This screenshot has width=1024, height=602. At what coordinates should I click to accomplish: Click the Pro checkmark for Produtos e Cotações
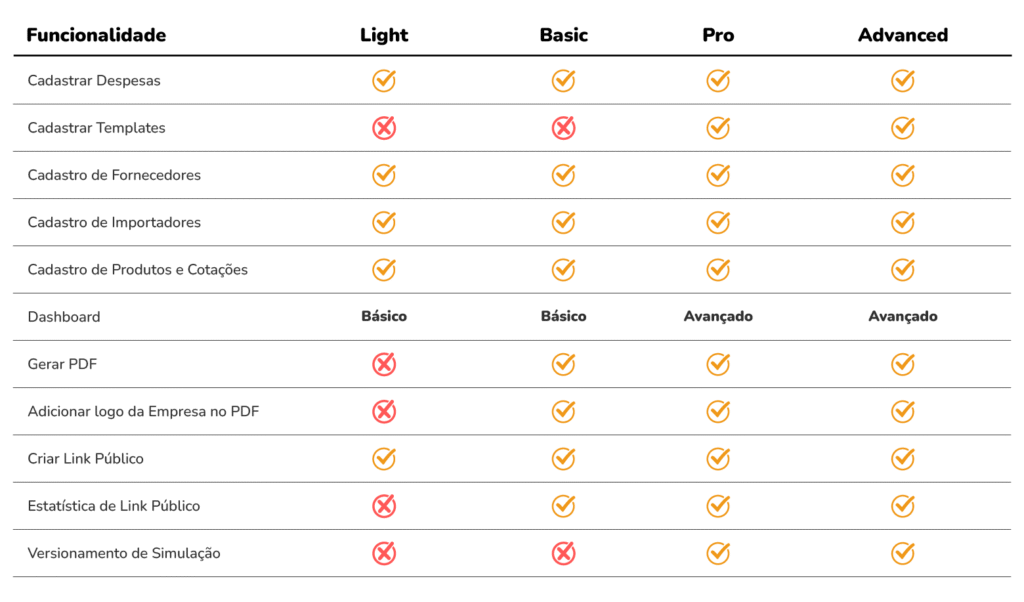click(718, 269)
